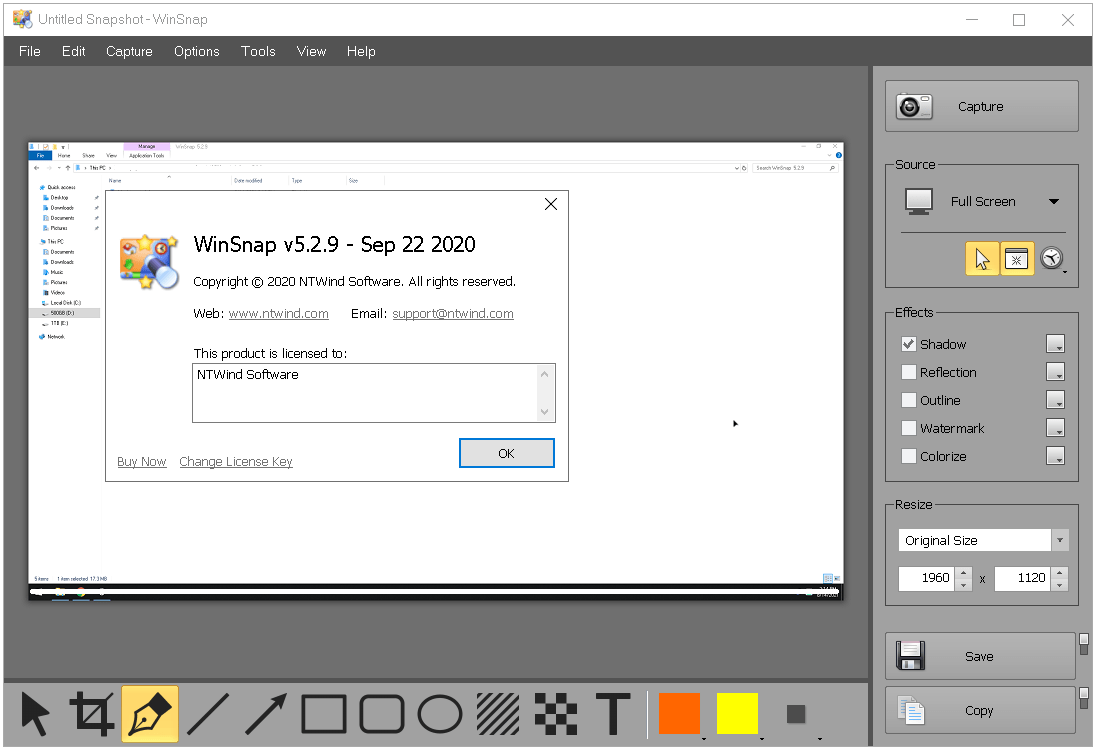Open the Full Screen source dropdown
The height and width of the screenshot is (749, 1095).
tap(1054, 202)
